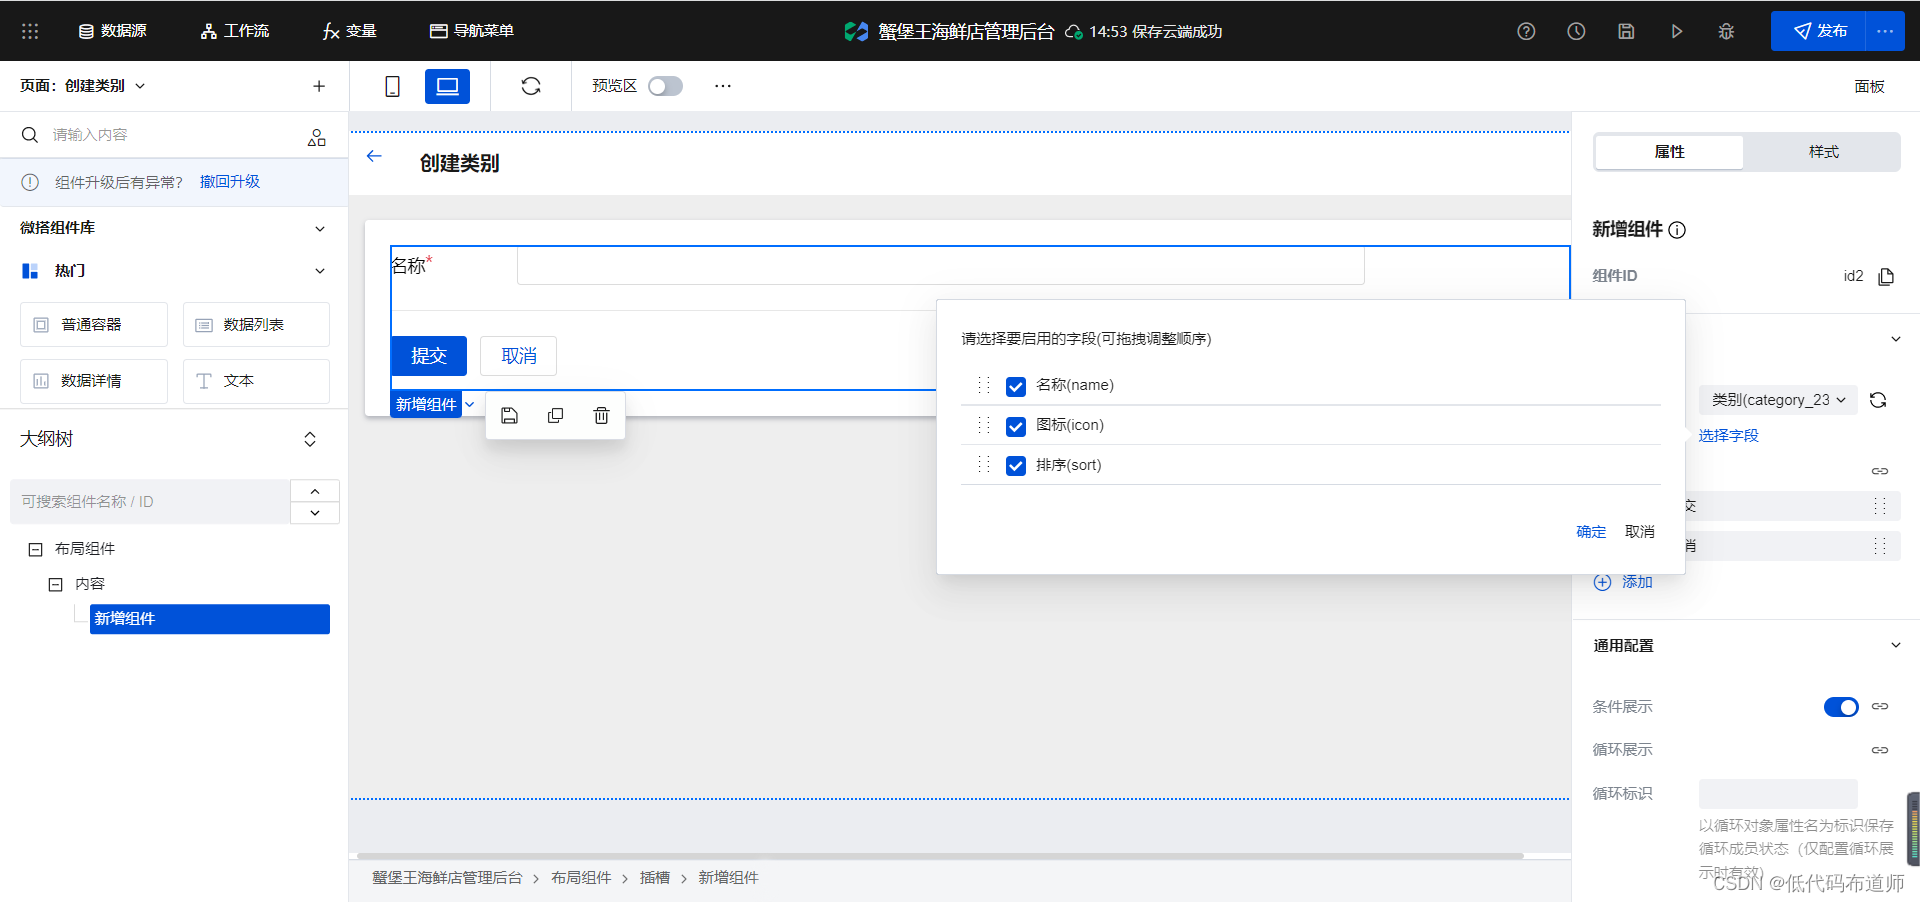Click the outline search up arrow
The image size is (1920, 902).
click(315, 490)
